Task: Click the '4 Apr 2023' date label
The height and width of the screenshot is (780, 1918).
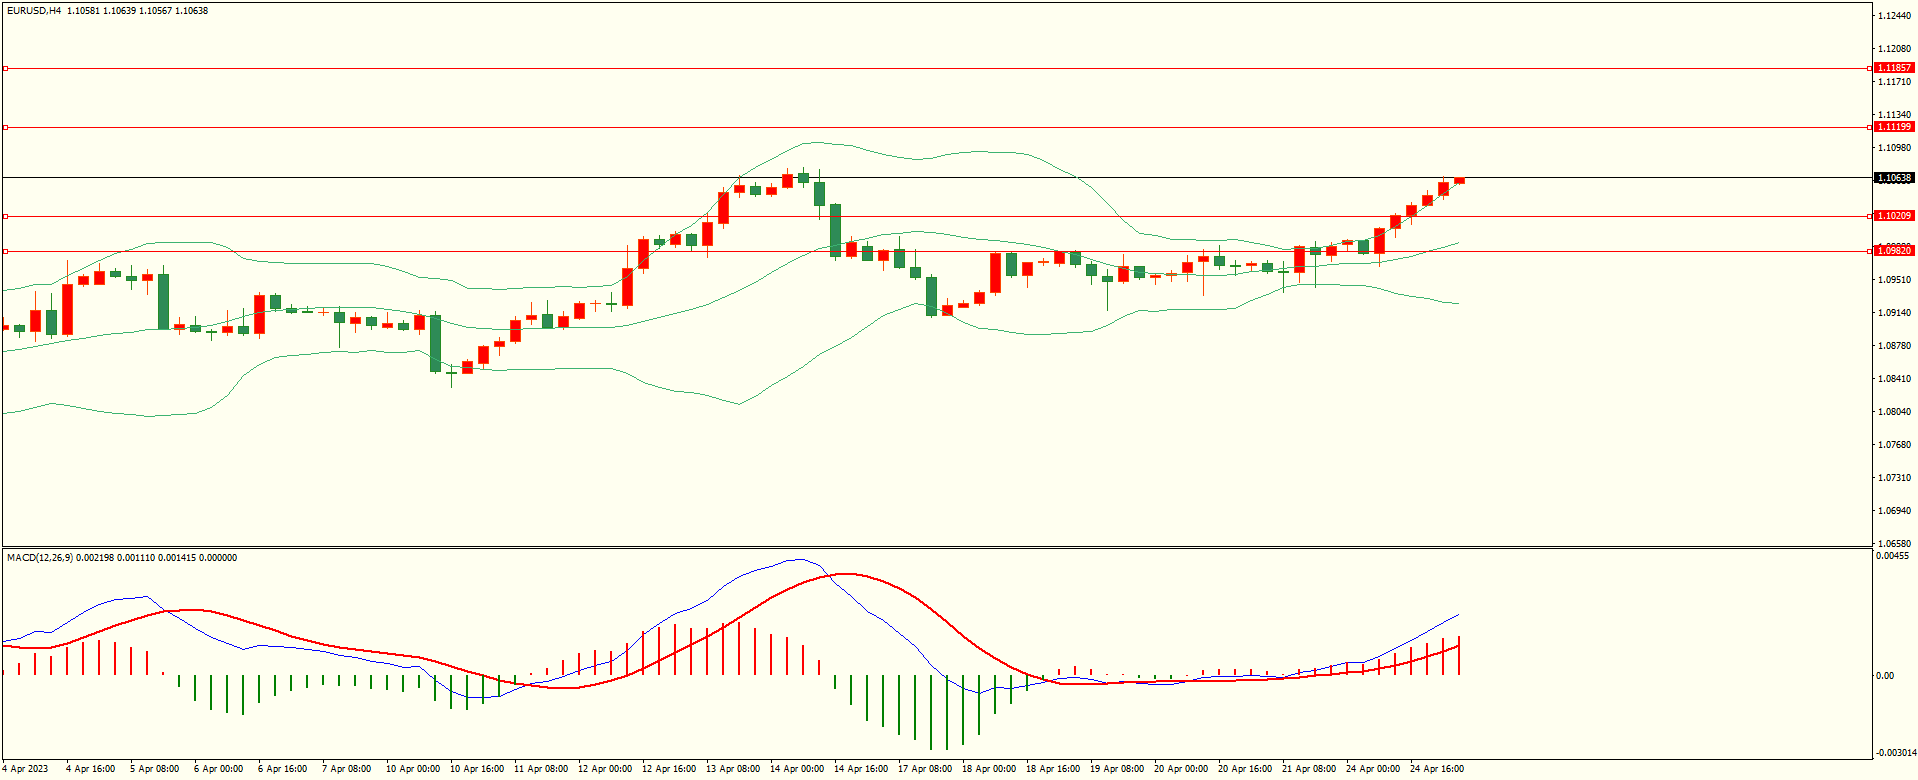Action: pos(25,769)
